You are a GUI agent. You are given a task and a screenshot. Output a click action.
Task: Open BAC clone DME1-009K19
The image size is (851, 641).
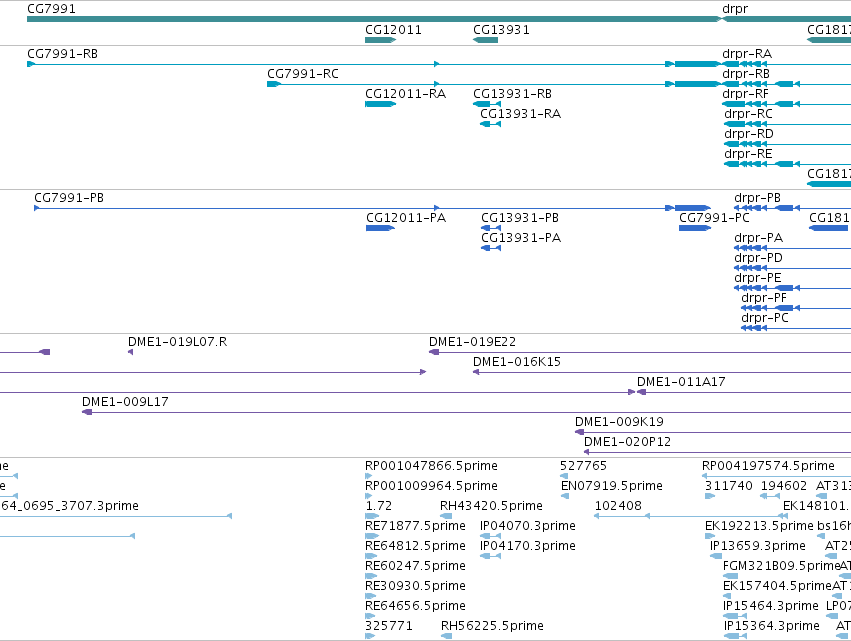point(619,422)
